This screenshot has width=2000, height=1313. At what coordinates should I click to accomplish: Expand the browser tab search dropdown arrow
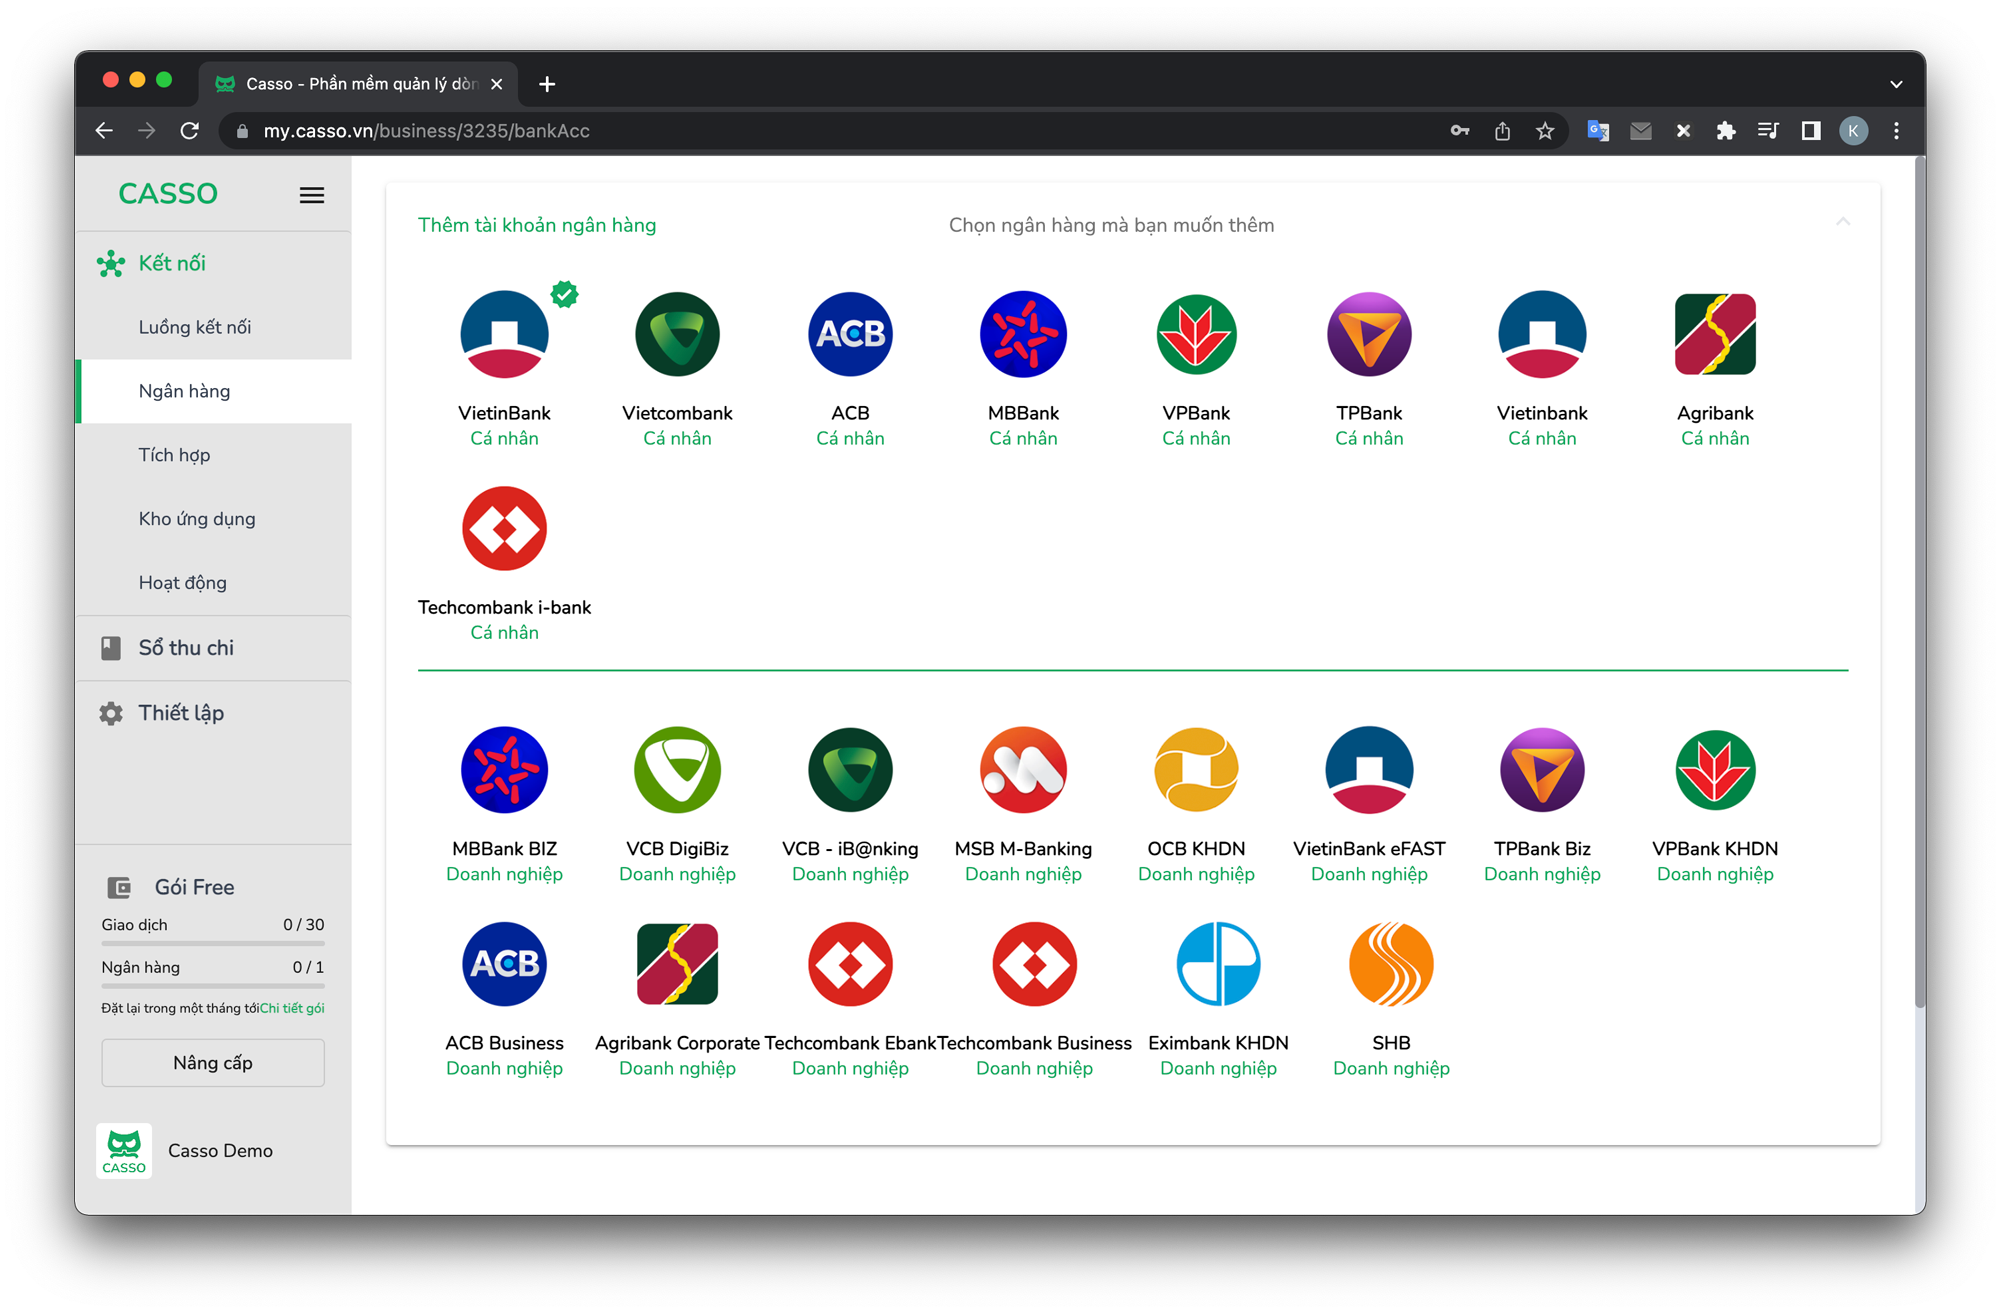1896,84
